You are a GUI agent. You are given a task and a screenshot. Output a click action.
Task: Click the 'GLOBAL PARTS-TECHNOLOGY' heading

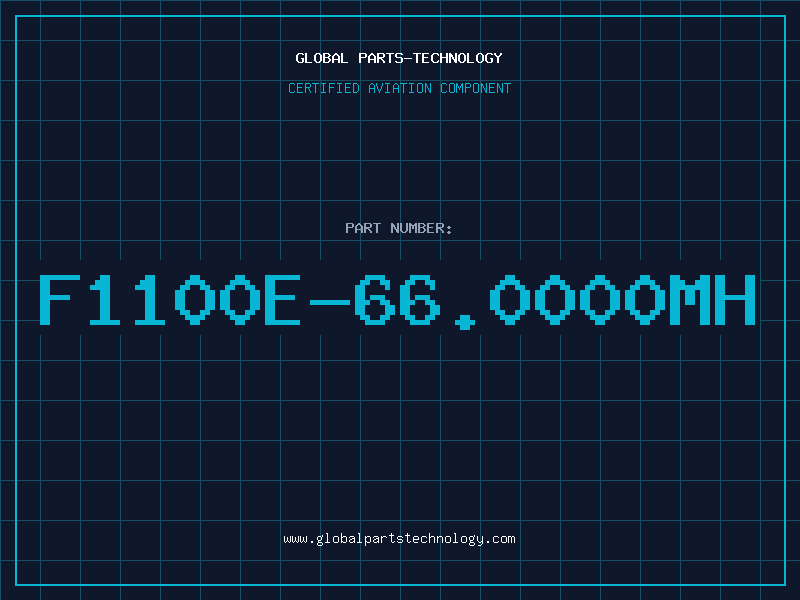pyautogui.click(x=399, y=58)
